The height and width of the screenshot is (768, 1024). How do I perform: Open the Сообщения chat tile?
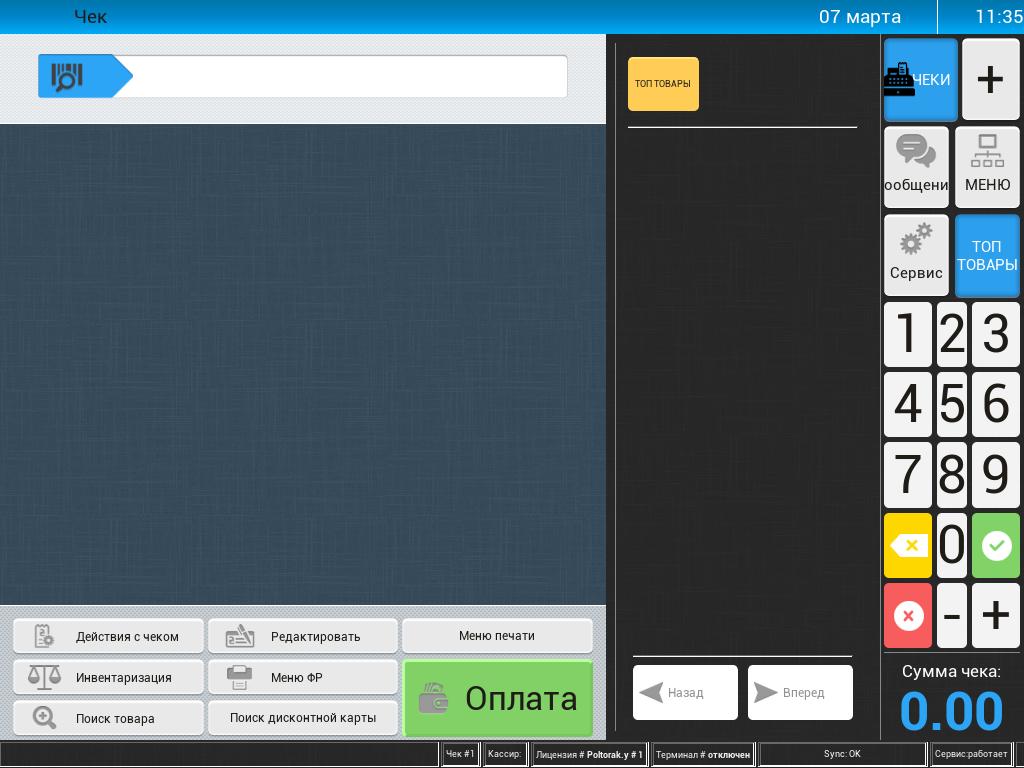(916, 167)
